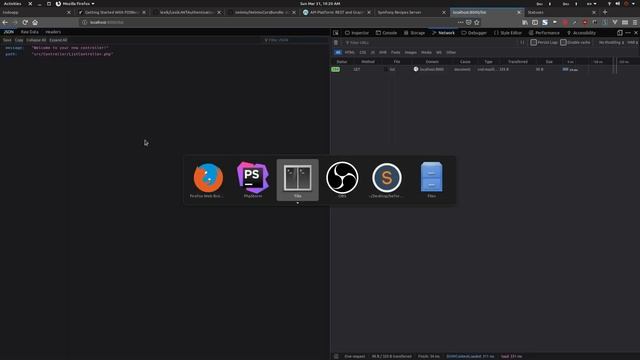Select the GET request row with 200 status
The image size is (640, 360).
pos(485,69)
